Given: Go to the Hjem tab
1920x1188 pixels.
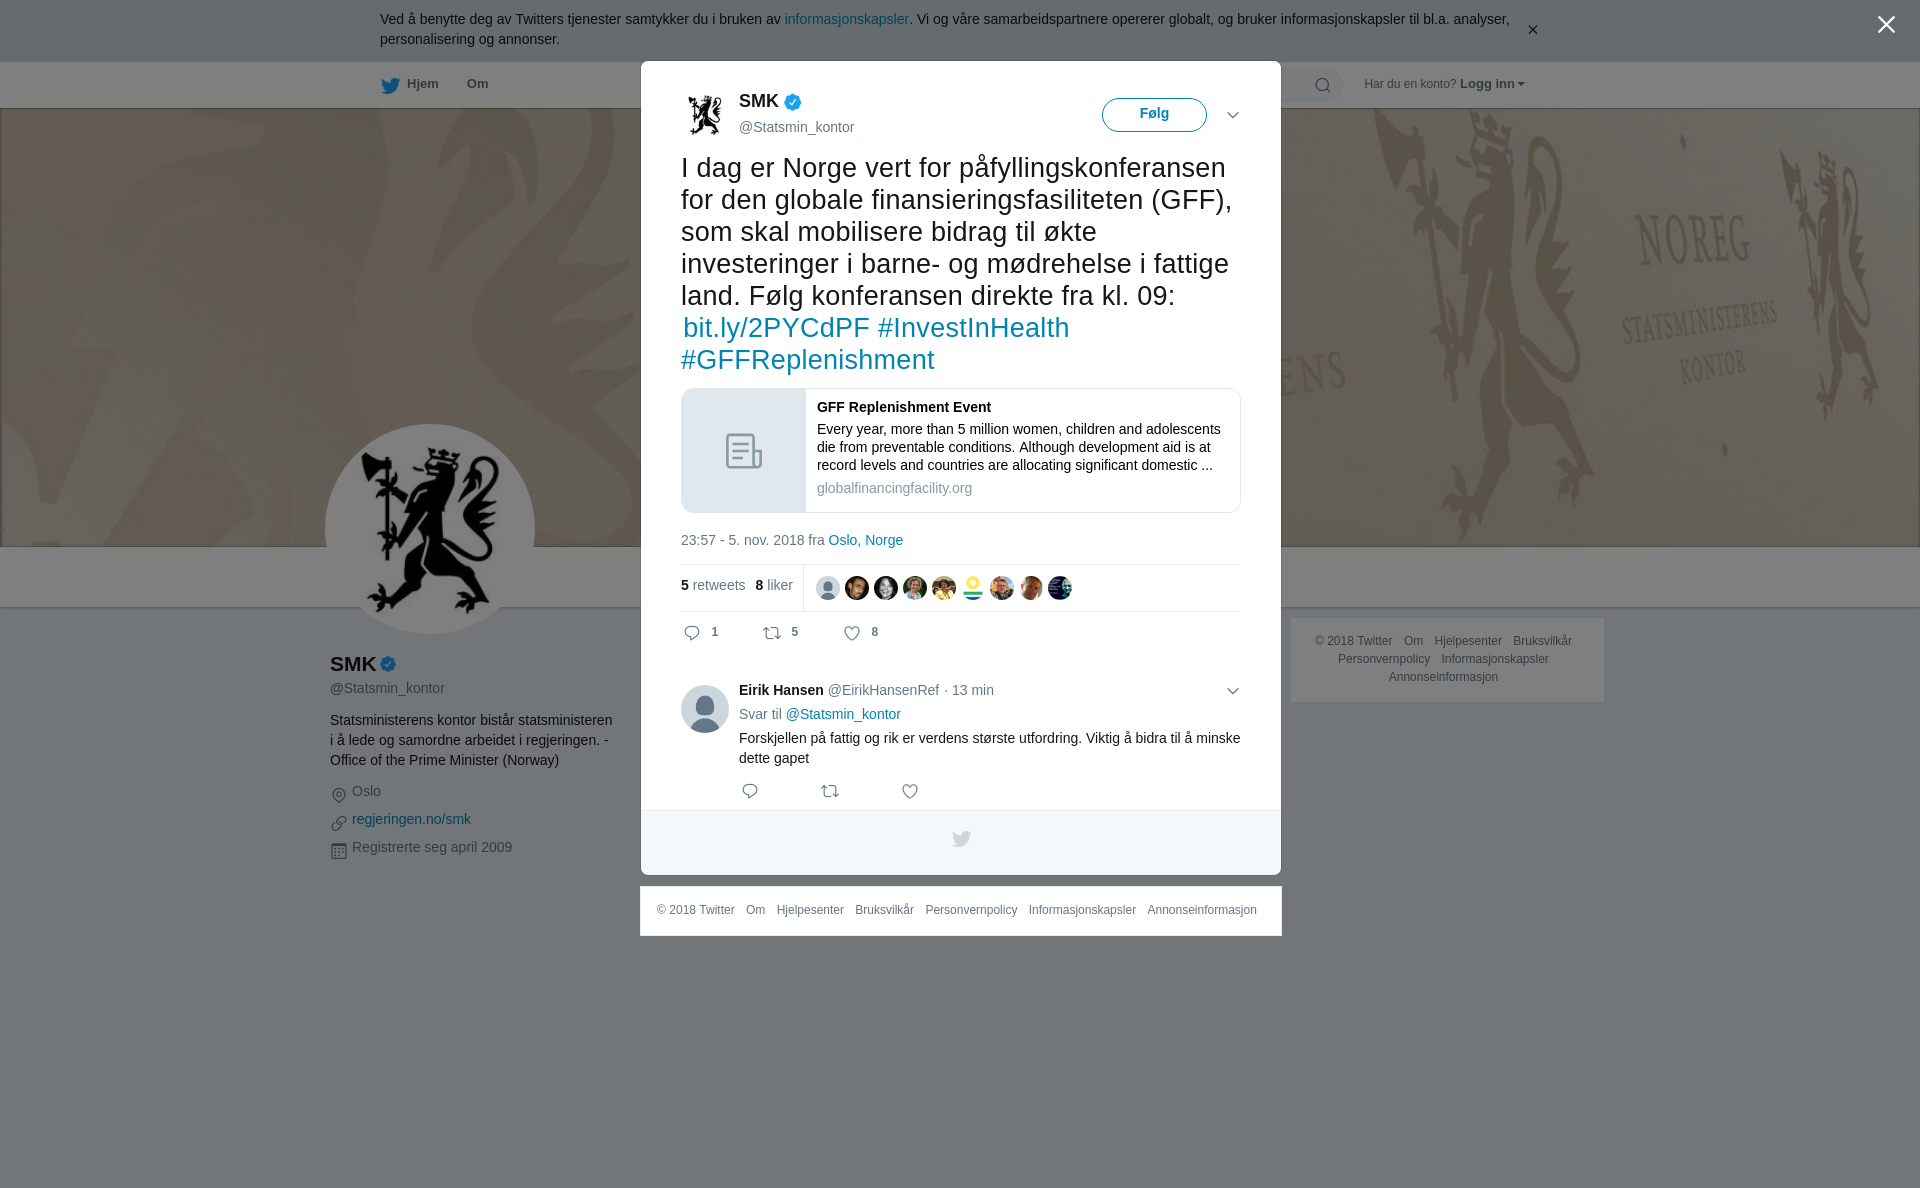Looking at the screenshot, I should [410, 85].
